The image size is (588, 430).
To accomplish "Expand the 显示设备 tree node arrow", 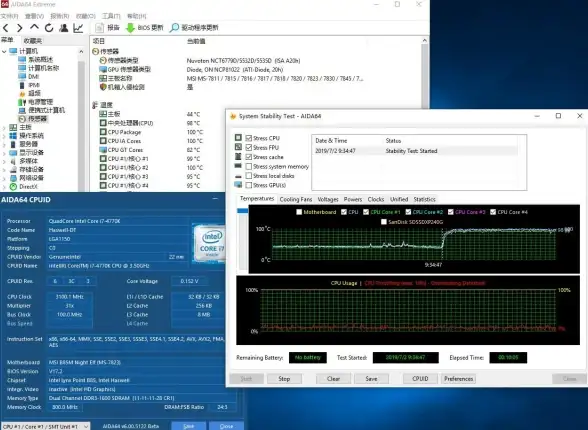I will tap(4, 153).
